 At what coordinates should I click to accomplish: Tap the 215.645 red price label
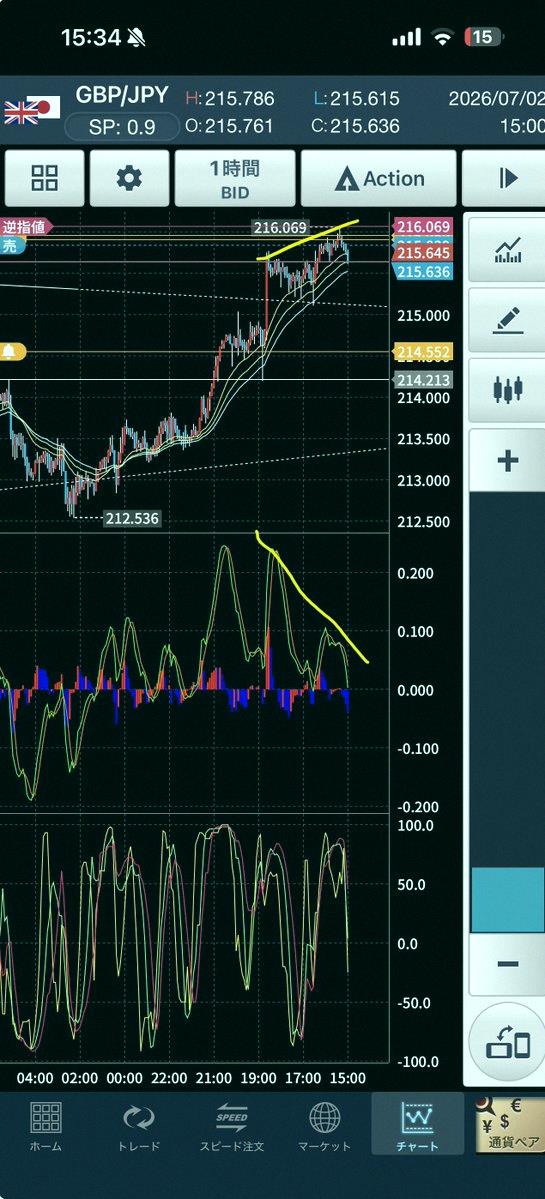coord(422,254)
